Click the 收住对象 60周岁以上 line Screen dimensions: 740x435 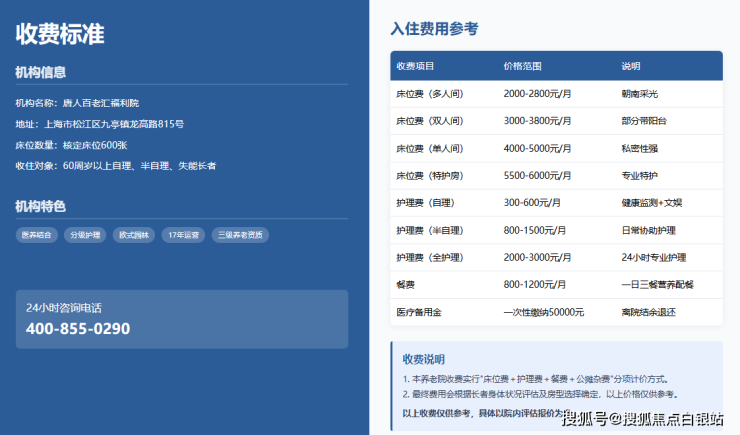(116, 166)
